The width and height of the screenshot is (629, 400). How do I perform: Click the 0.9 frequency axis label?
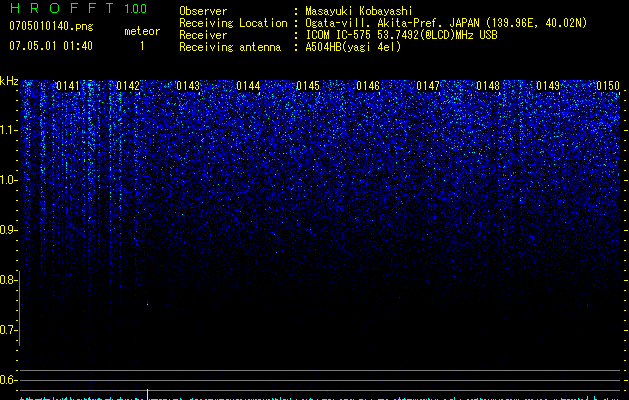(8, 230)
